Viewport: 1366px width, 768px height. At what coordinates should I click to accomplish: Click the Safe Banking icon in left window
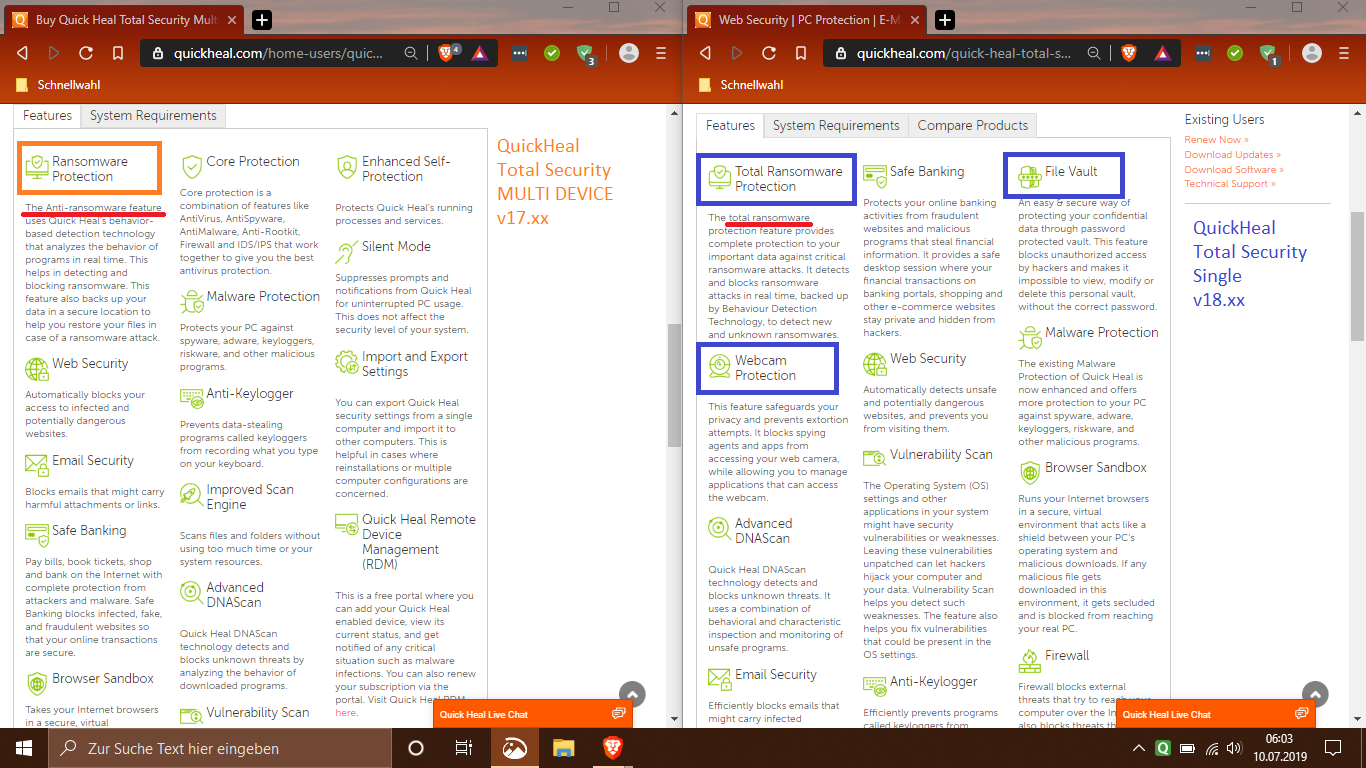pyautogui.click(x=37, y=535)
